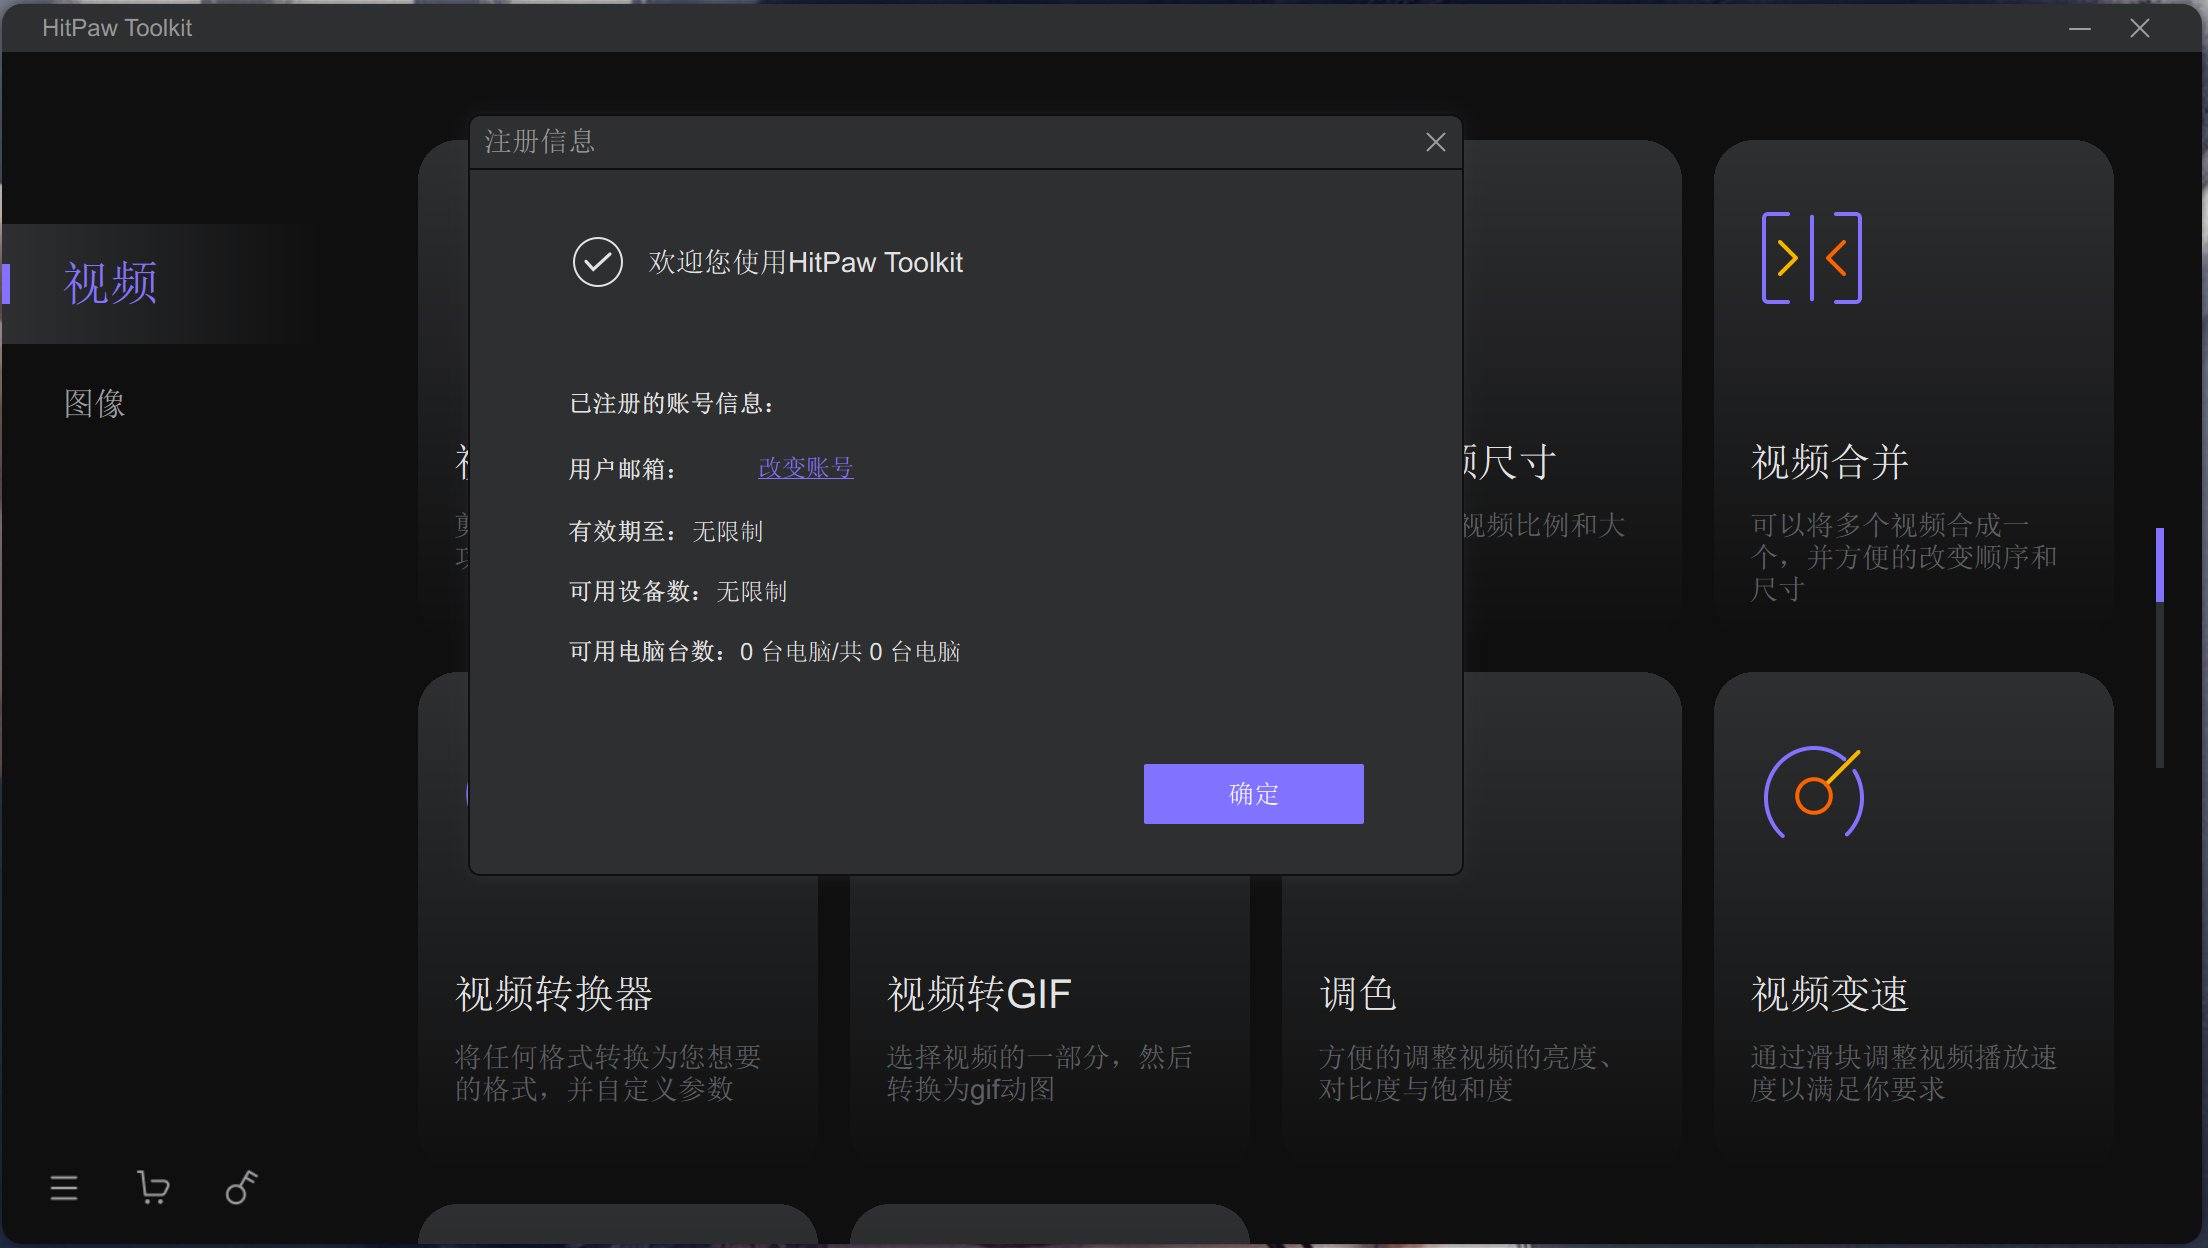Open the shopping cart purchase icon

click(153, 1188)
